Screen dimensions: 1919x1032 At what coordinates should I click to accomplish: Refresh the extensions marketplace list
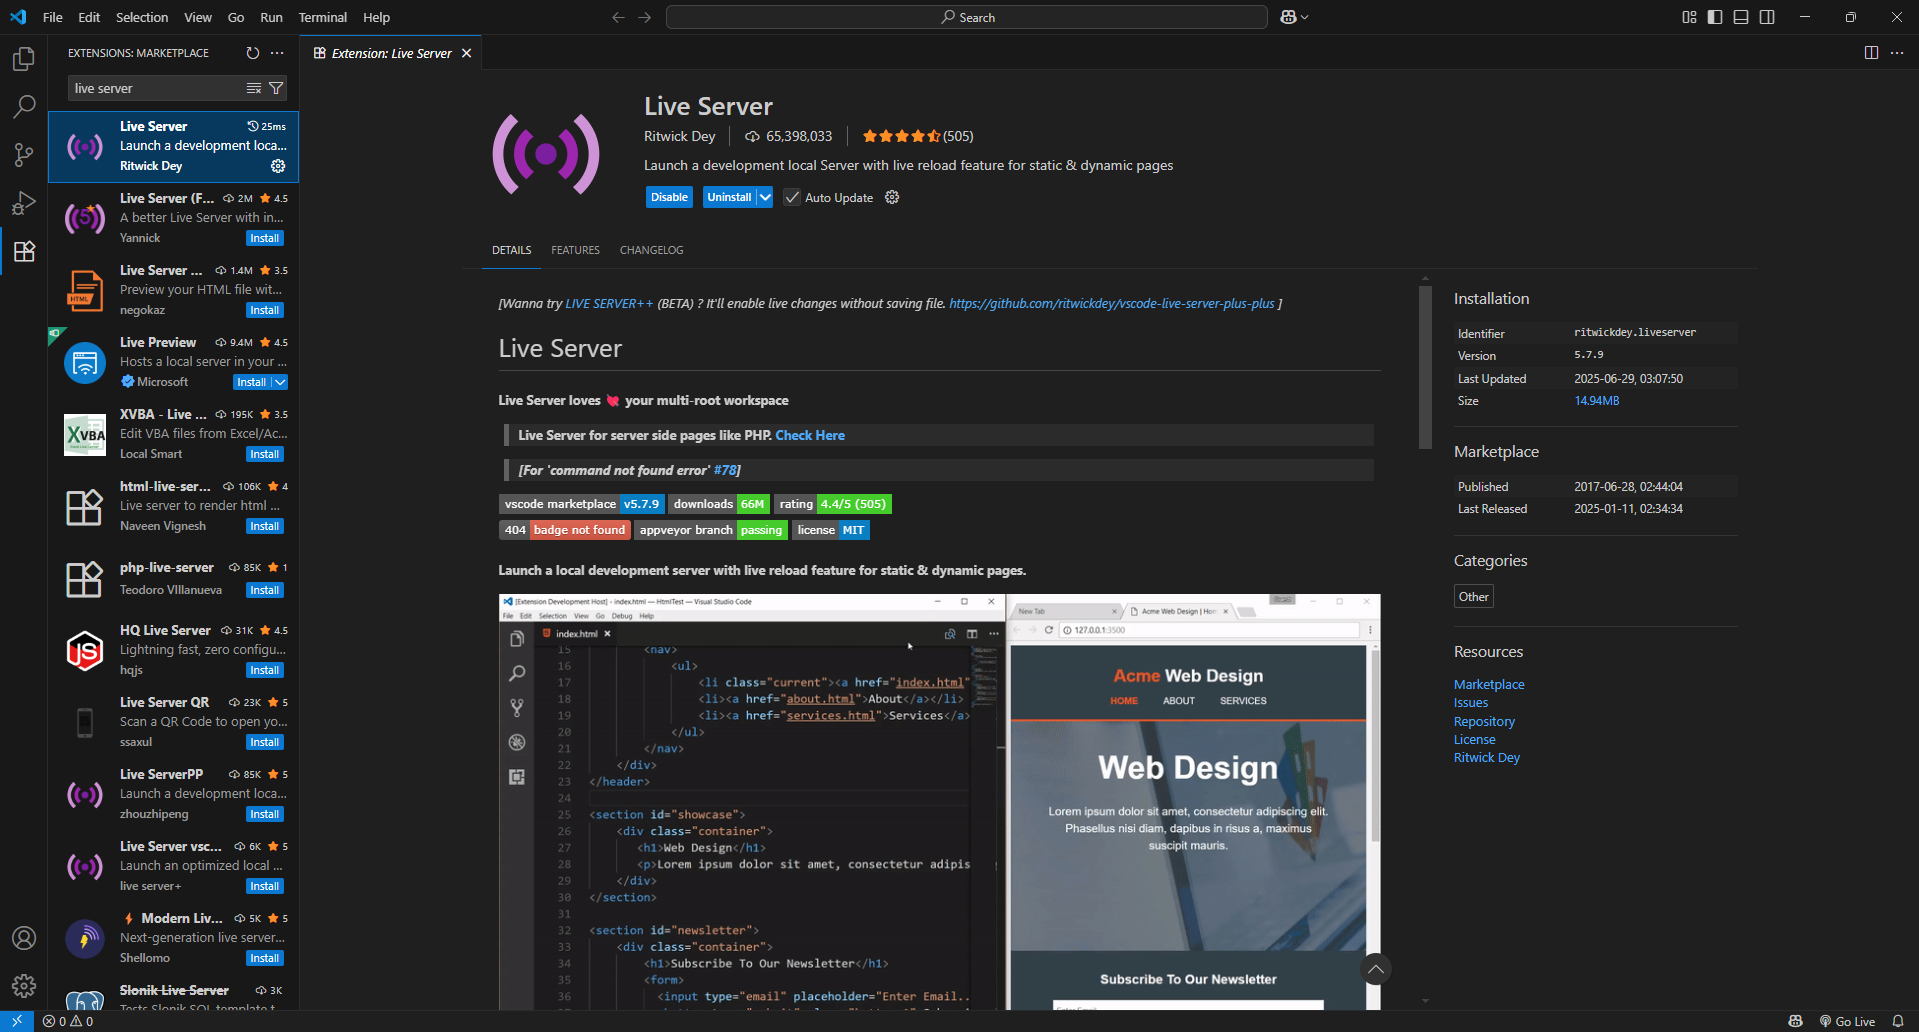pyautogui.click(x=253, y=53)
